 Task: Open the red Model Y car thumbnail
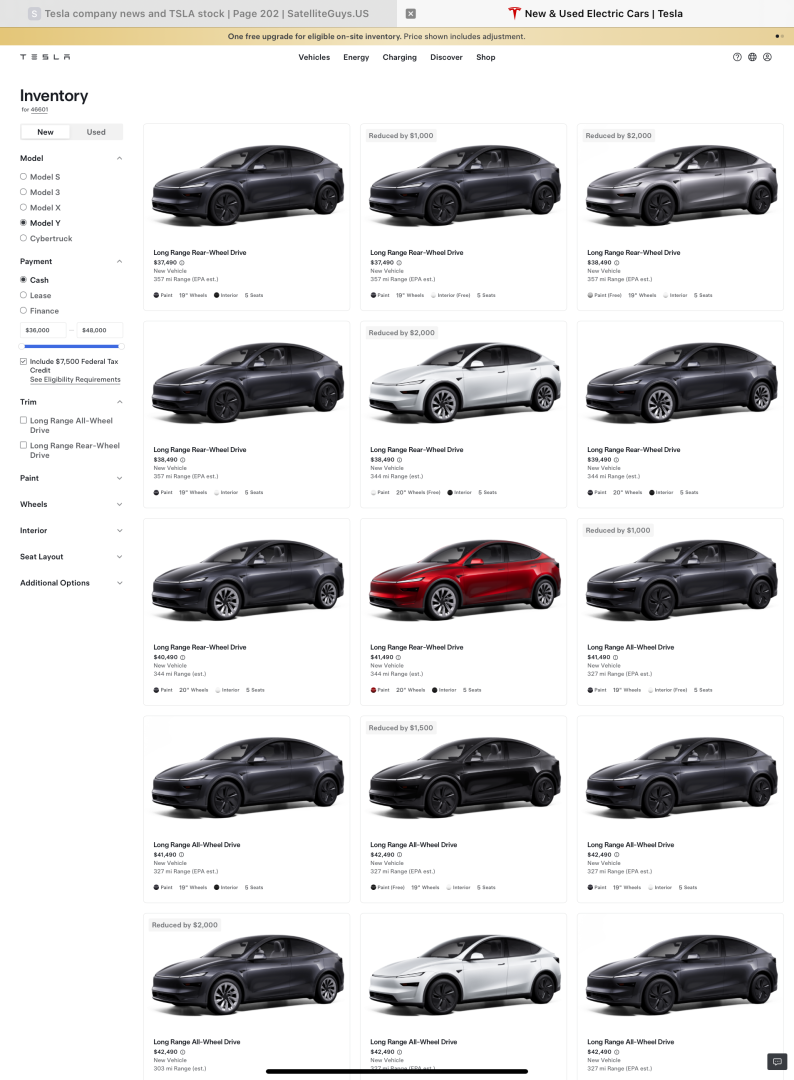coord(464,580)
